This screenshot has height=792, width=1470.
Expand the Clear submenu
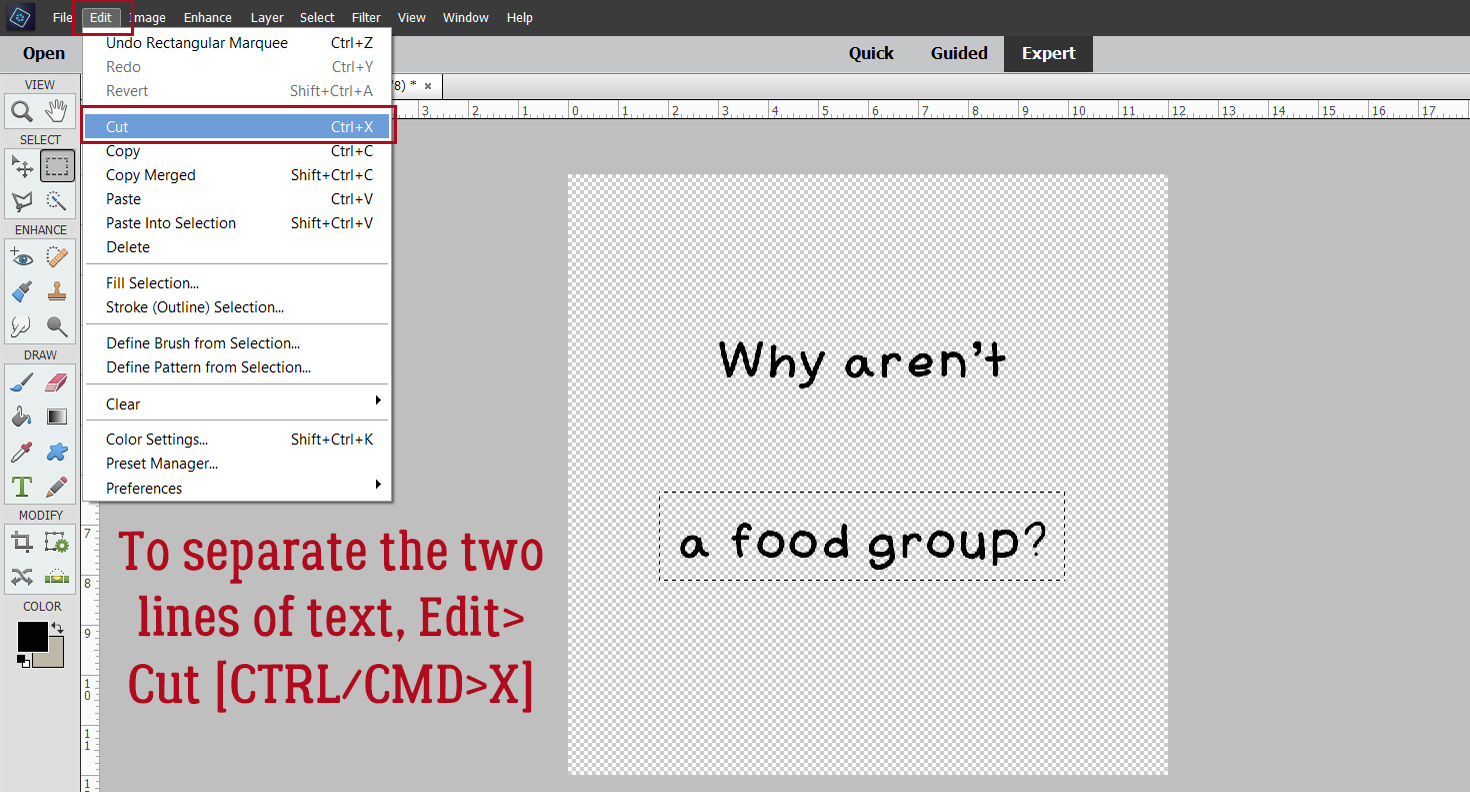(237, 404)
